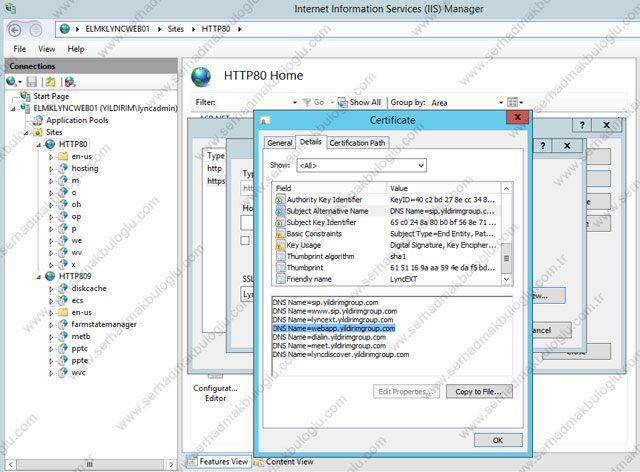Switch to the General certificate tab

(280, 143)
